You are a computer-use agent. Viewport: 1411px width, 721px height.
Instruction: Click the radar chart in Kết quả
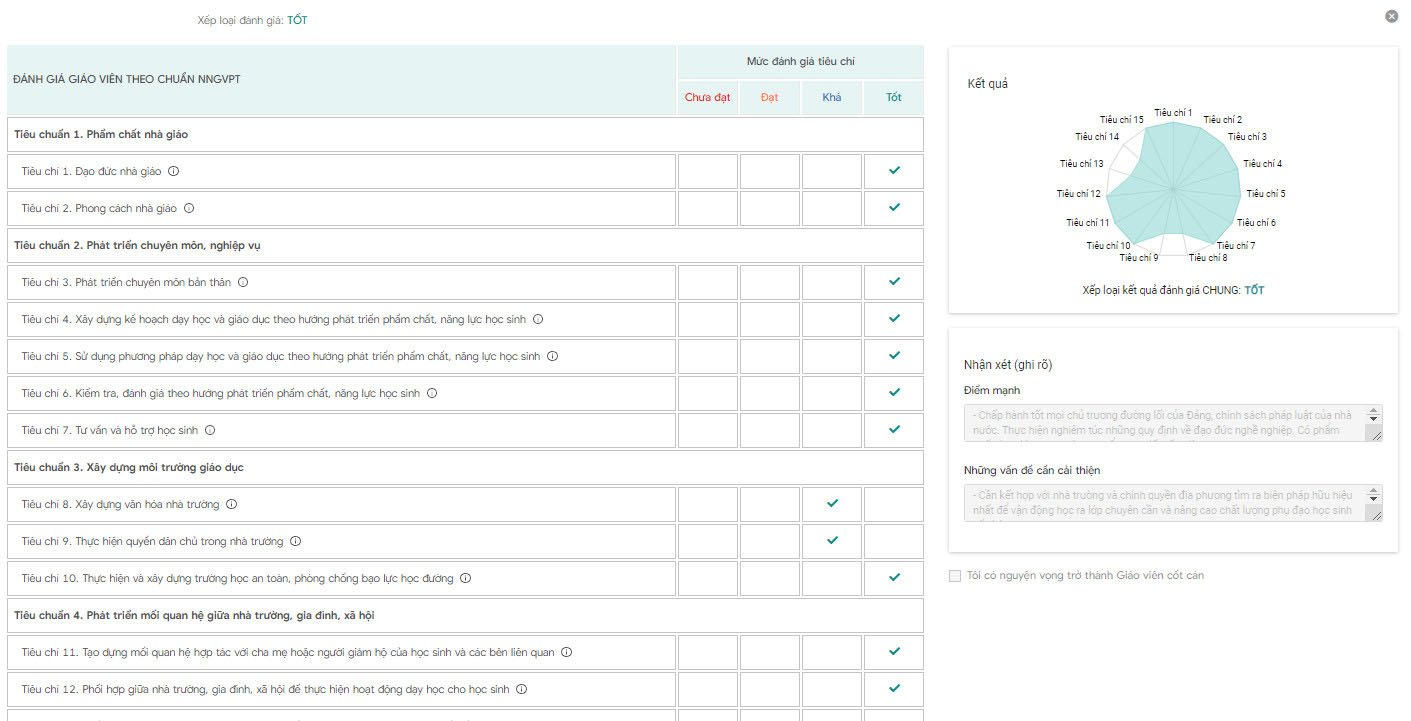(1172, 188)
